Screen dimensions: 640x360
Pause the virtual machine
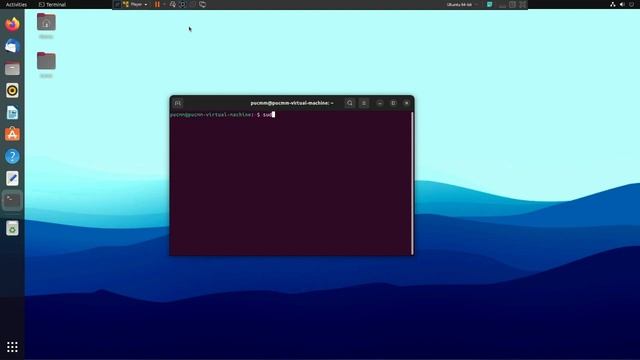[x=157, y=4]
